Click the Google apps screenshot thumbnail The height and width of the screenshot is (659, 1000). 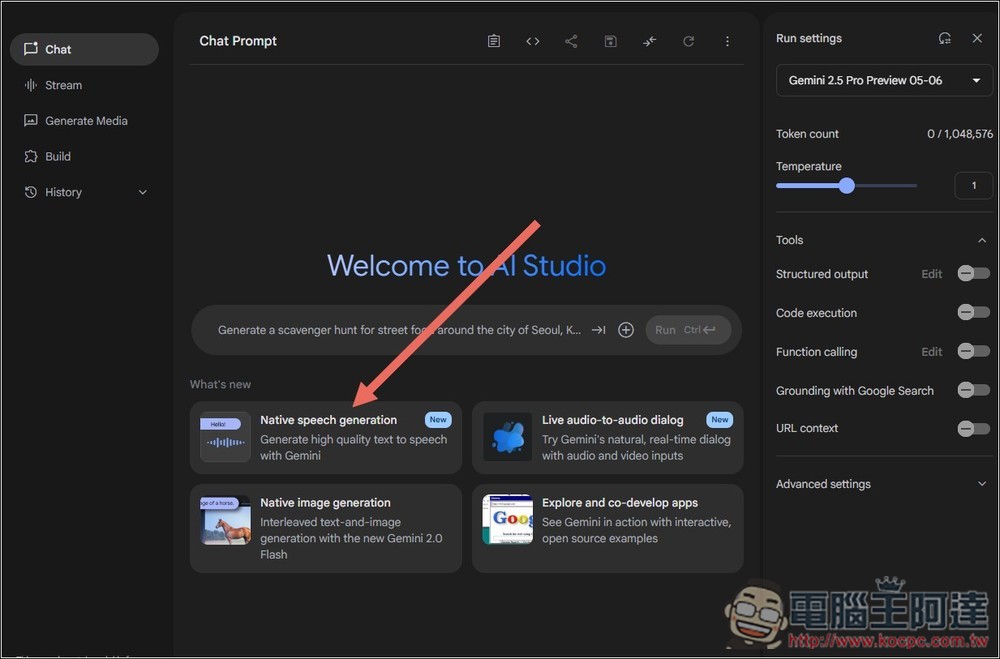click(x=508, y=519)
